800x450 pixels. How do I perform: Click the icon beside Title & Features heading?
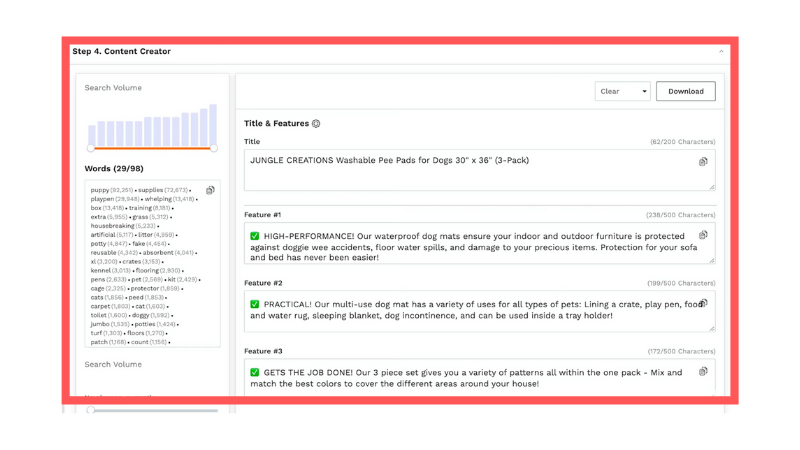point(316,124)
